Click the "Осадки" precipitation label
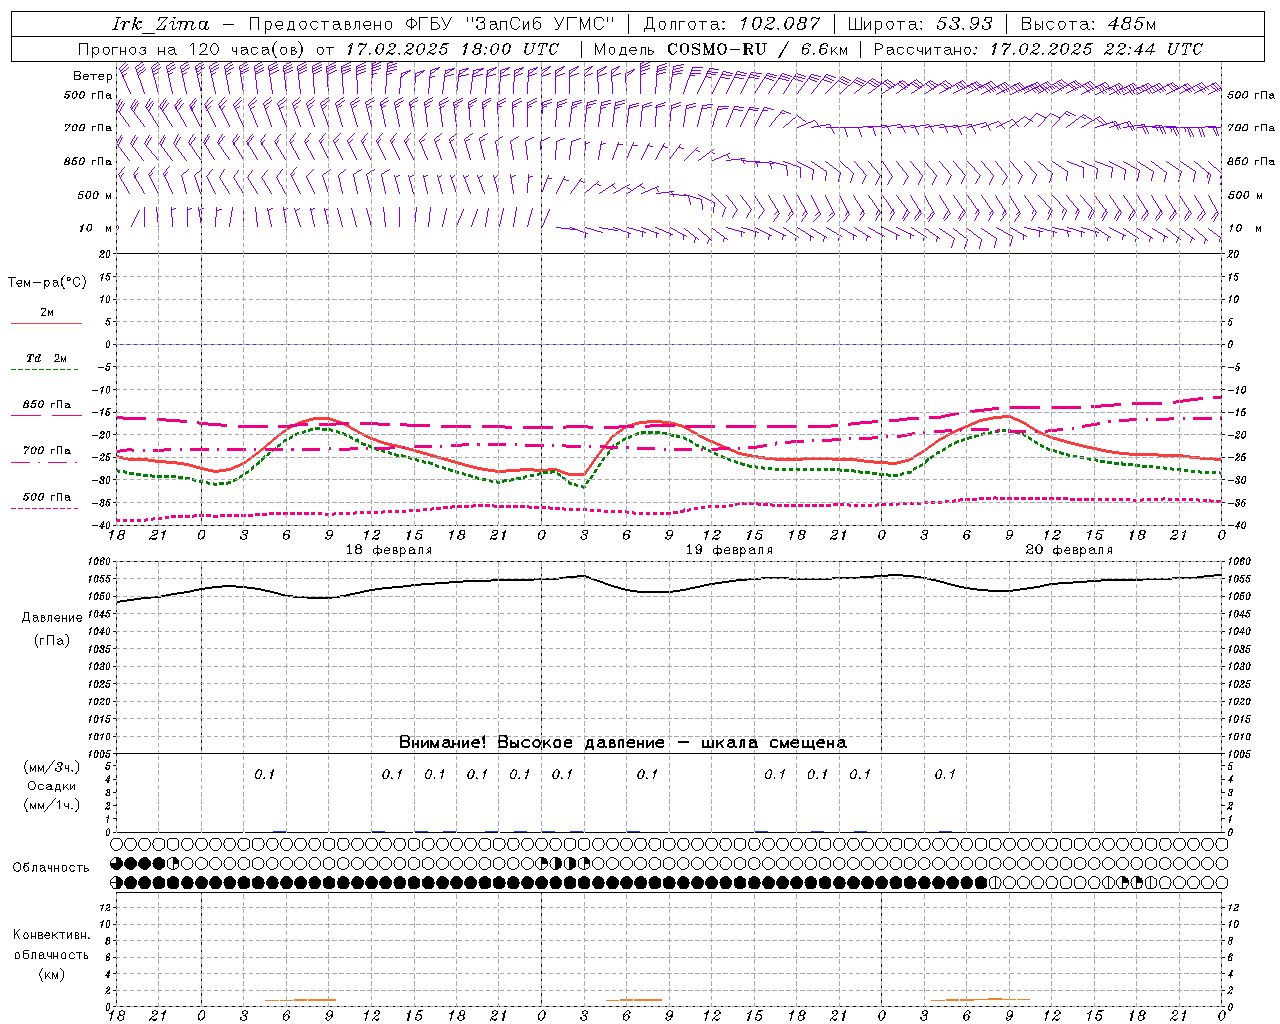This screenshot has width=1280, height=1024. 52,786
